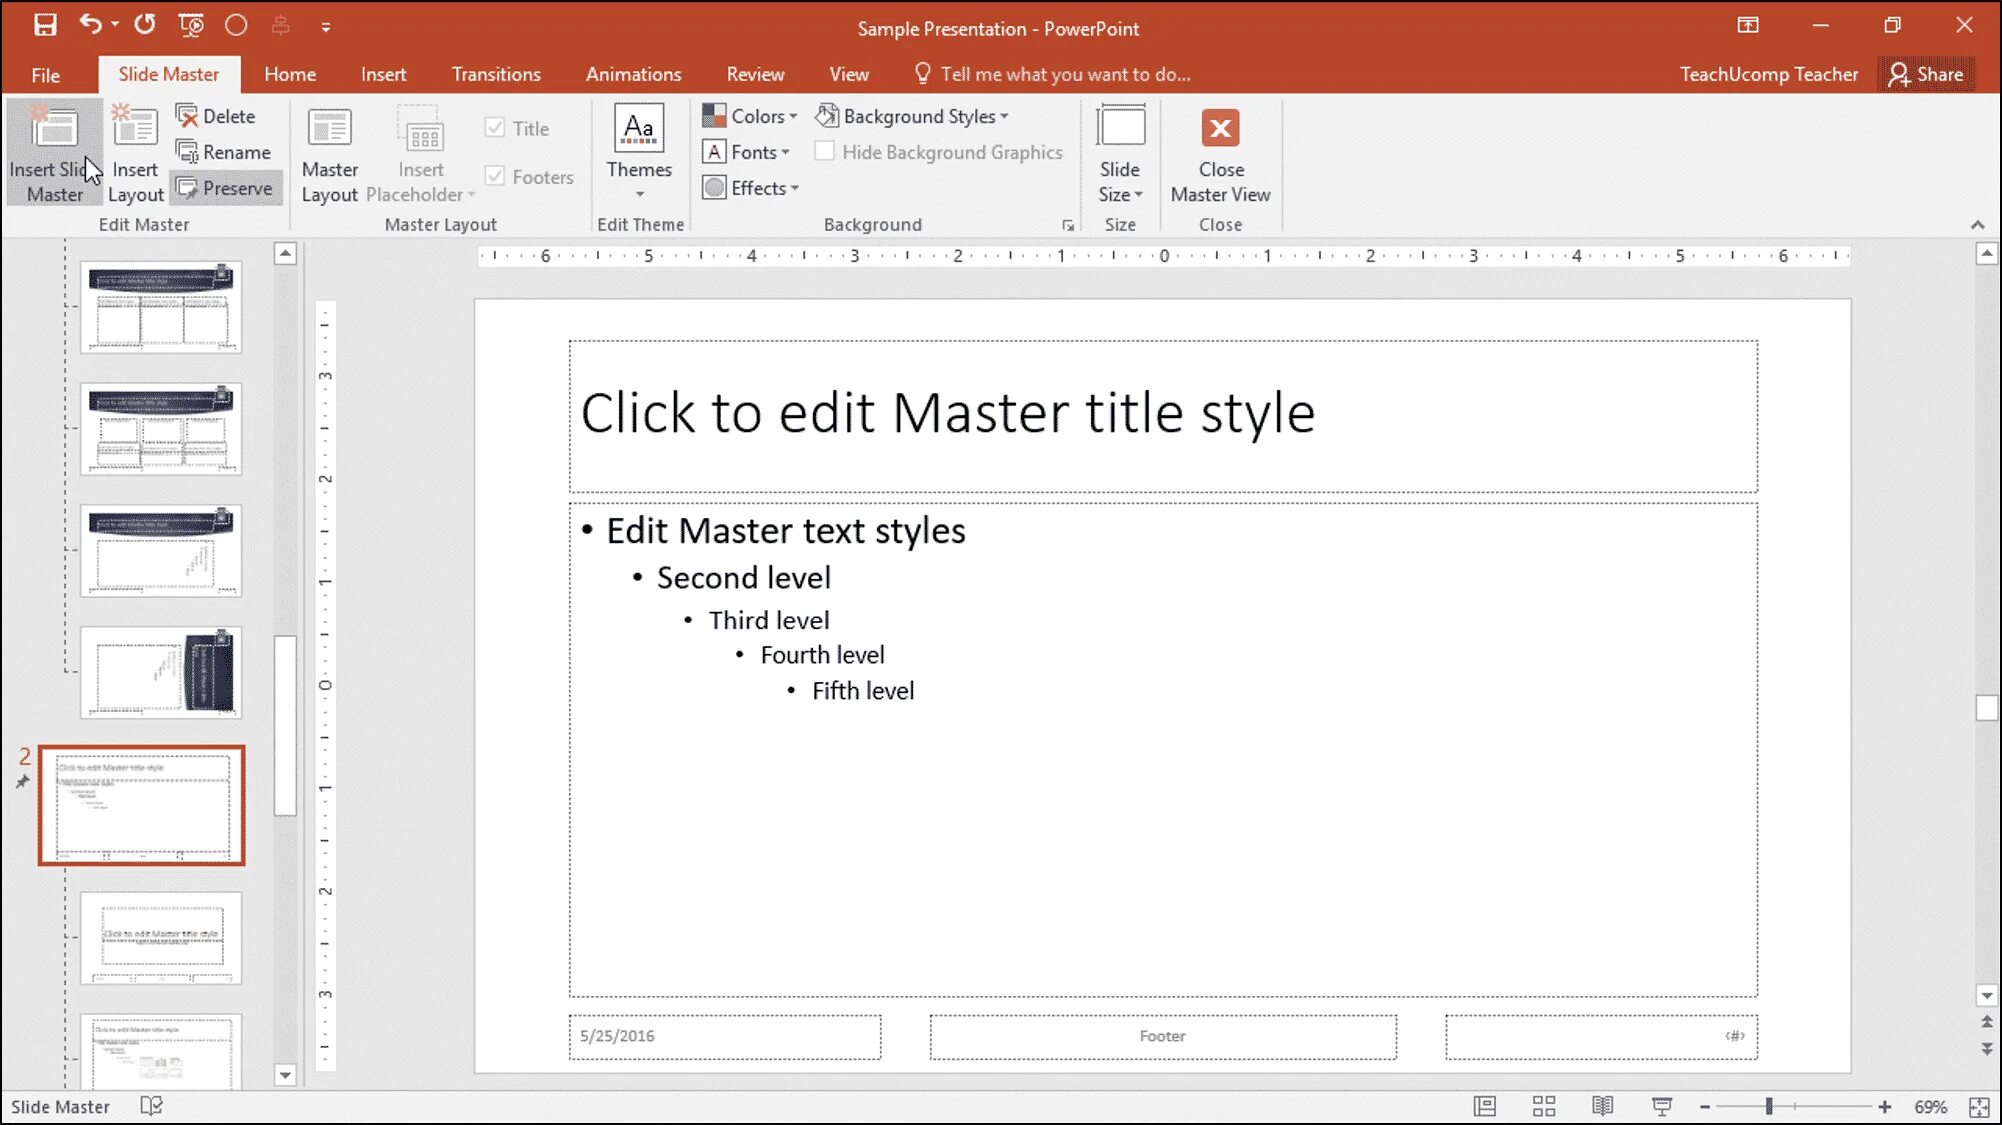Image resolution: width=2002 pixels, height=1125 pixels.
Task: Click the Save icon in quick access toolbar
Action: pos(45,25)
